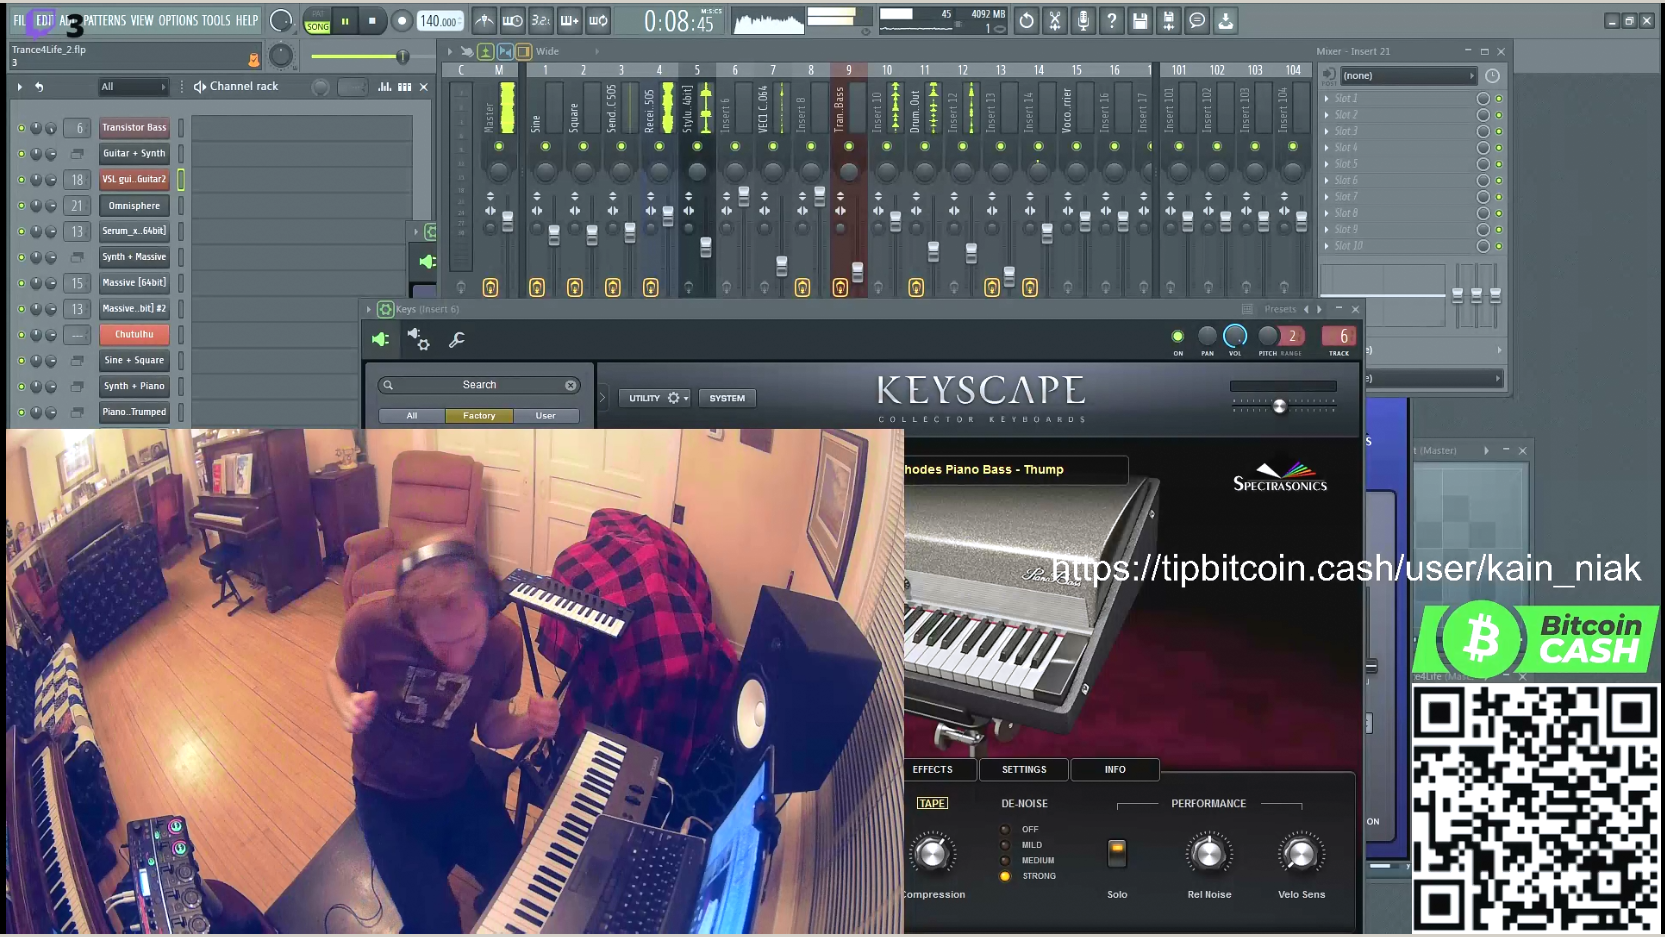This screenshot has width=1665, height=937.
Task: Mute the Omnisphere channel
Action: tap(21, 206)
